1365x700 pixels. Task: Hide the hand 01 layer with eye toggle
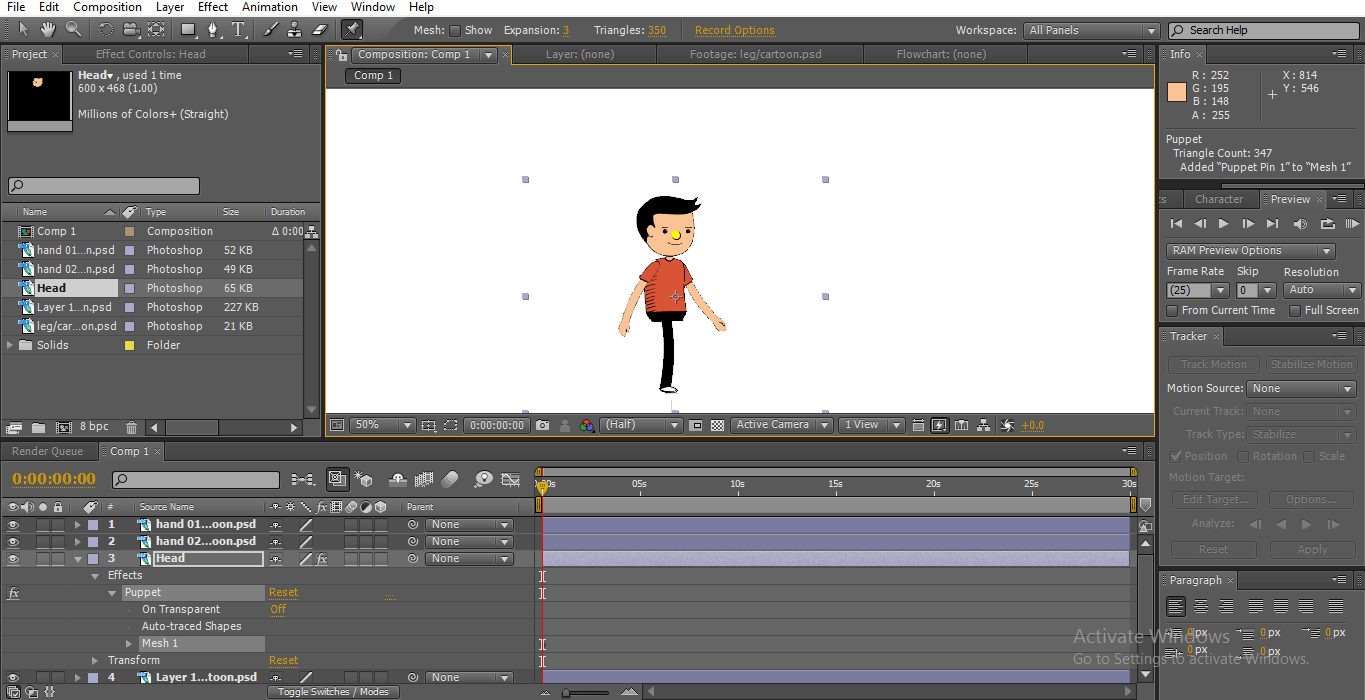13,525
